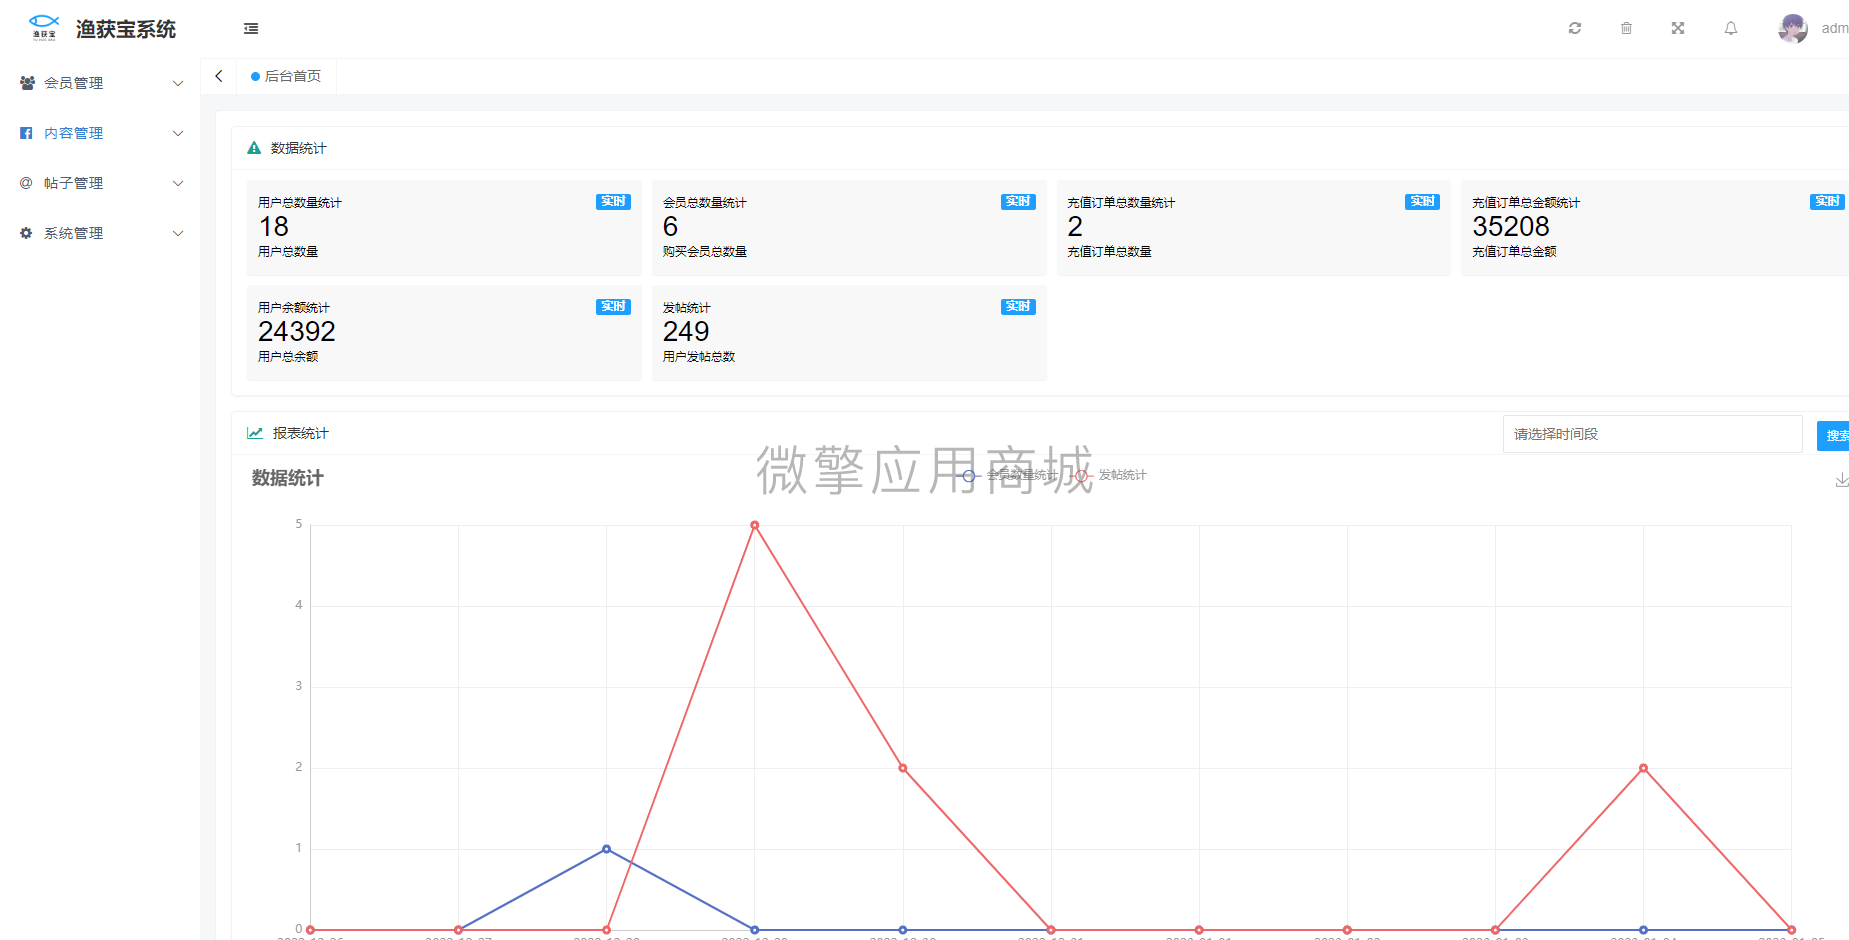This screenshot has width=1849, height=940.
Task: Download the chart as image icon
Action: [x=1842, y=480]
